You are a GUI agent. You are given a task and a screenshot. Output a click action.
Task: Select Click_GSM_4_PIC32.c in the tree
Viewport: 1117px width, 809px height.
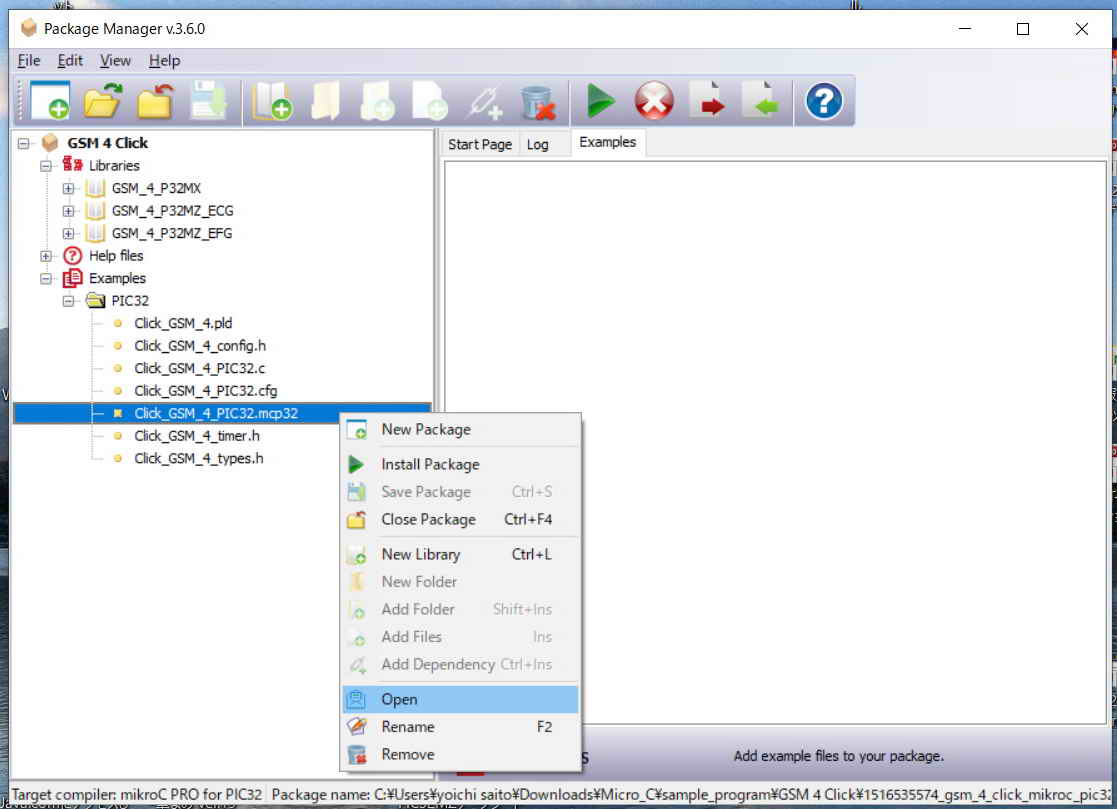click(x=199, y=368)
